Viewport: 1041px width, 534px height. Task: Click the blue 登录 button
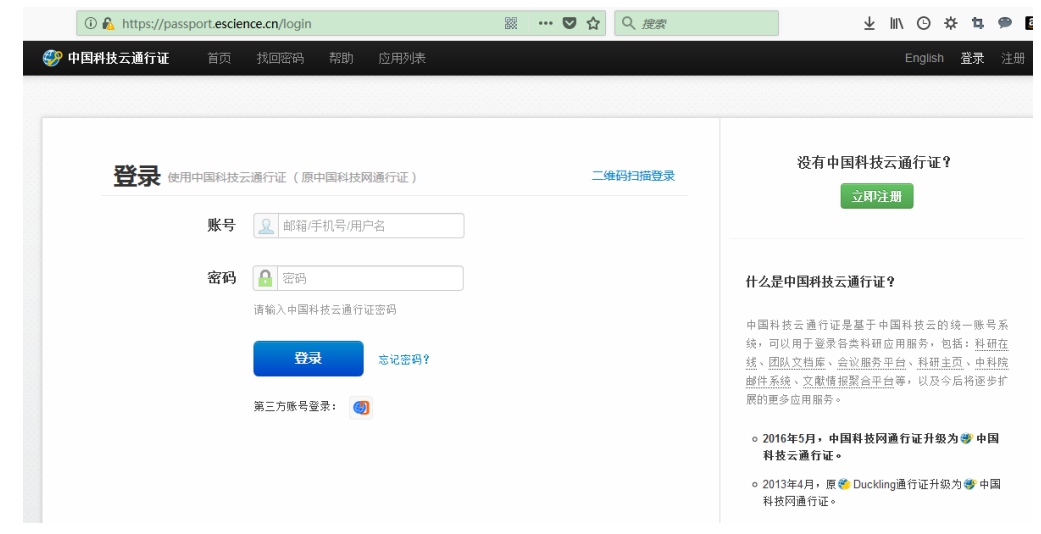tap(308, 359)
